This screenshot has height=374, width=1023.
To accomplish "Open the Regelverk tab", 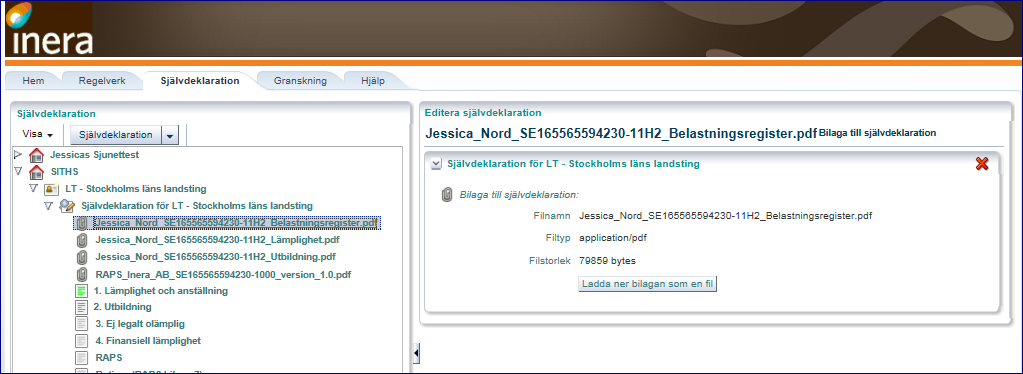I will point(101,81).
